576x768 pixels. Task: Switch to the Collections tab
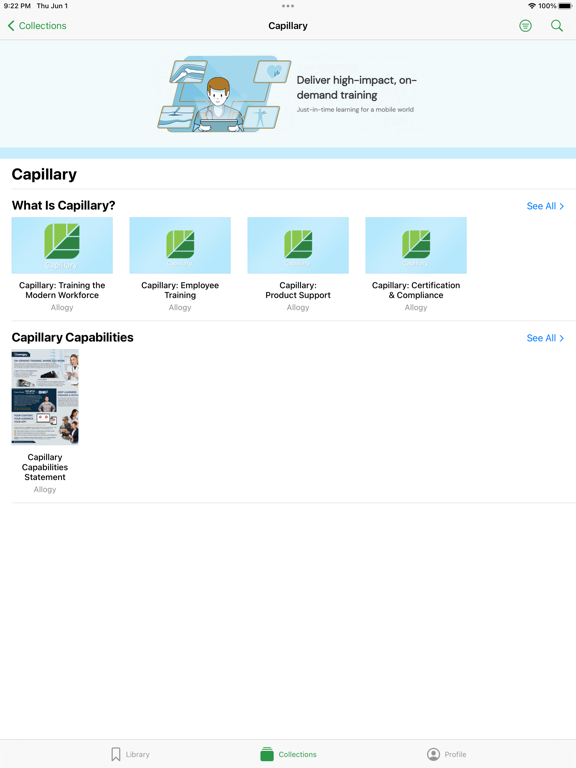click(x=288, y=754)
